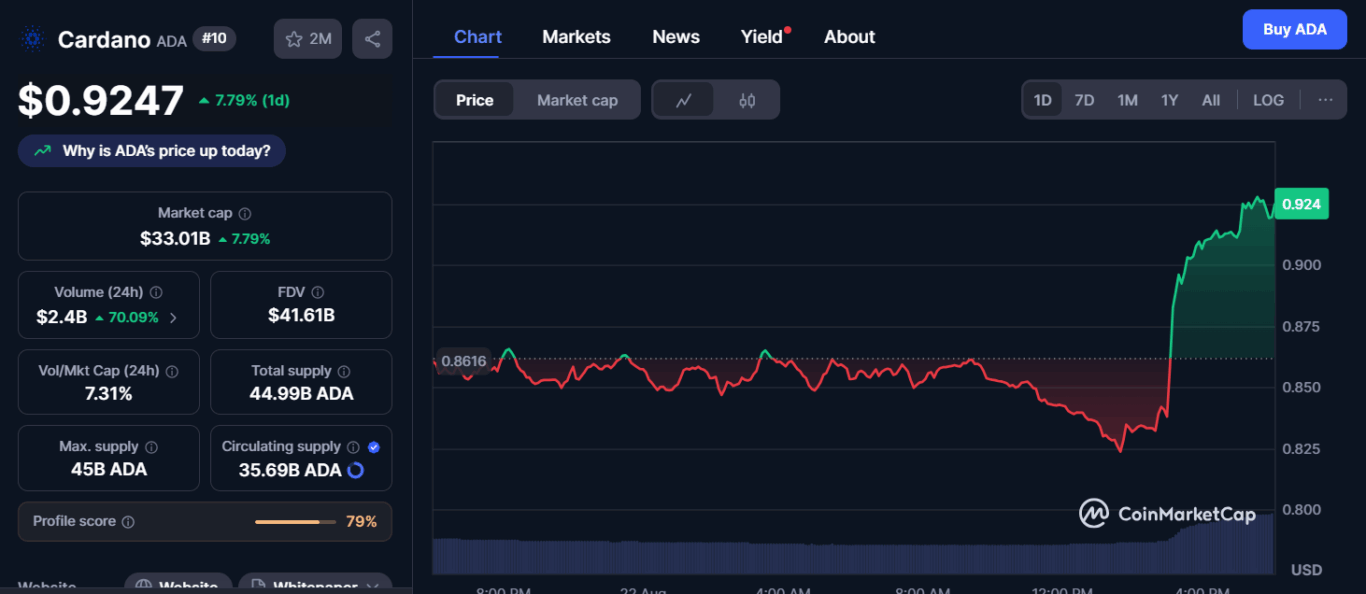Image resolution: width=1366 pixels, height=594 pixels.
Task: Show info tooltip beside FDV label
Action: (318, 292)
